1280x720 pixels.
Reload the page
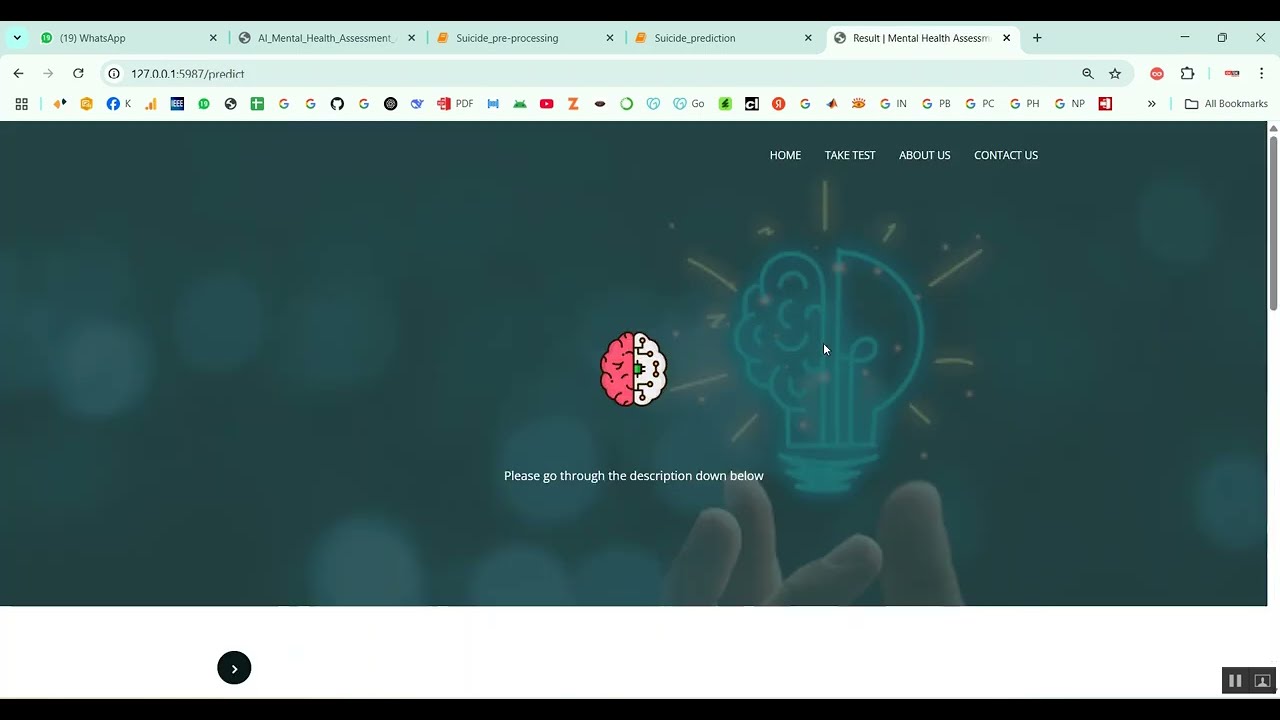pos(78,74)
